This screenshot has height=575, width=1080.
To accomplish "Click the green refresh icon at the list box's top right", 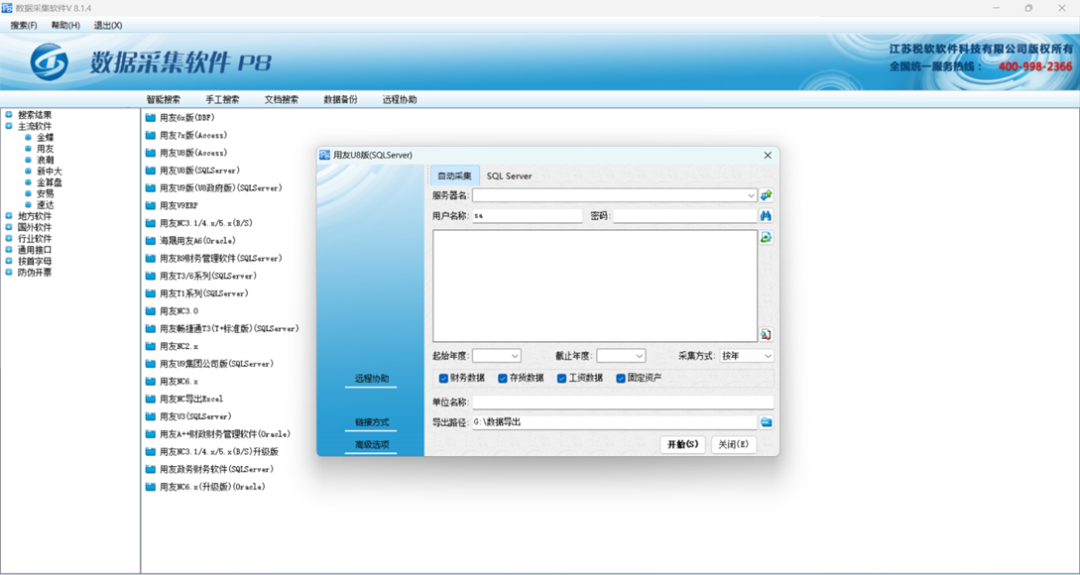I will coord(766,238).
